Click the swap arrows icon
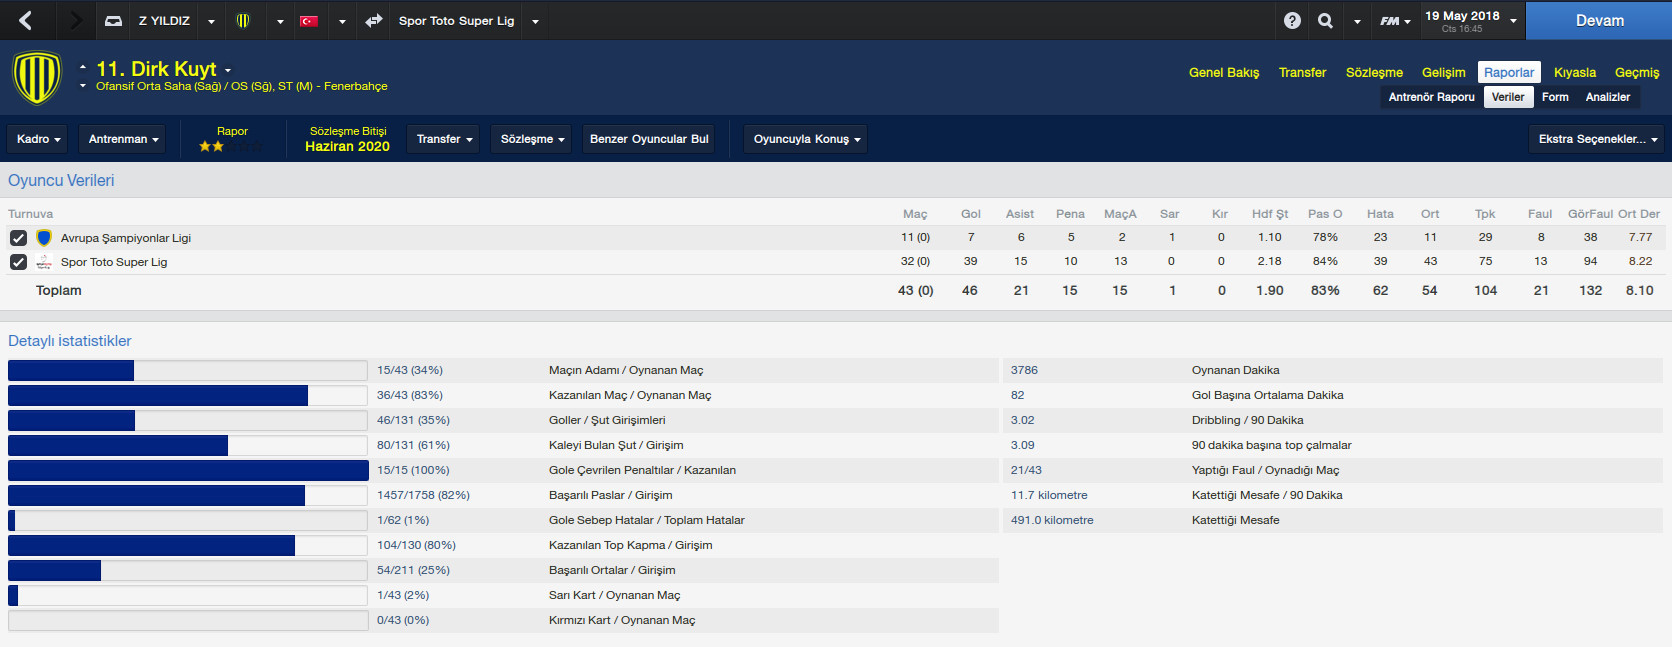This screenshot has height=647, width=1672. [374, 20]
